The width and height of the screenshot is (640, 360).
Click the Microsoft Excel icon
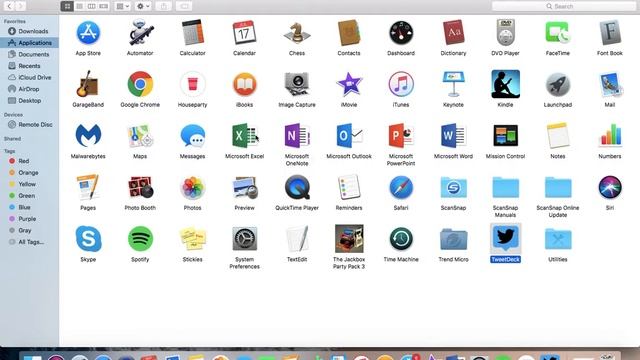click(x=244, y=136)
